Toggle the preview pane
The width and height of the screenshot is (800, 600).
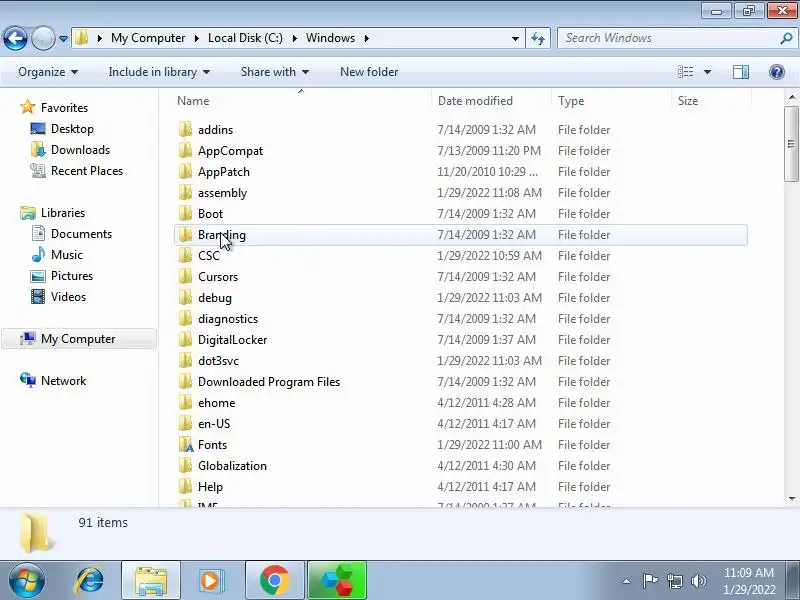point(741,72)
